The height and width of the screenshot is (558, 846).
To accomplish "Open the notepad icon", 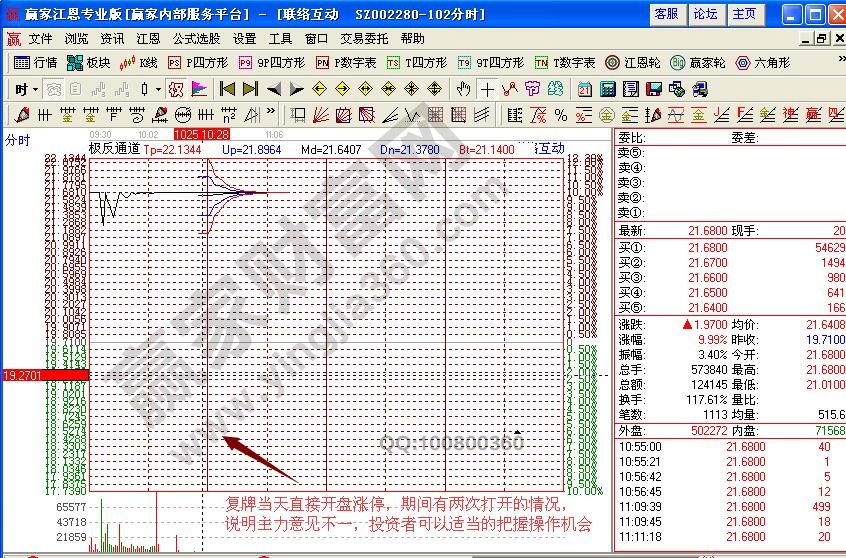I will tap(631, 89).
